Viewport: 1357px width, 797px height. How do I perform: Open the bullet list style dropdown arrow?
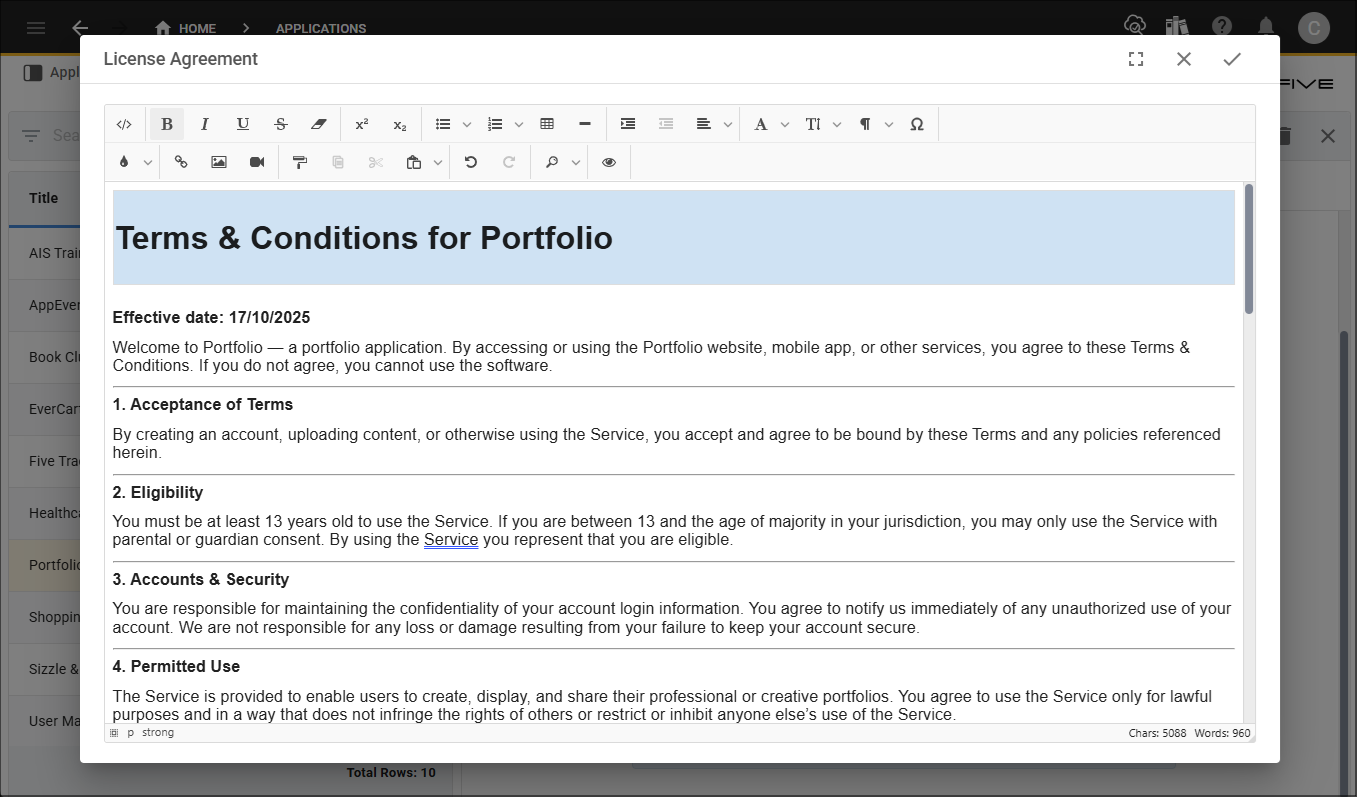pyautogui.click(x=467, y=125)
